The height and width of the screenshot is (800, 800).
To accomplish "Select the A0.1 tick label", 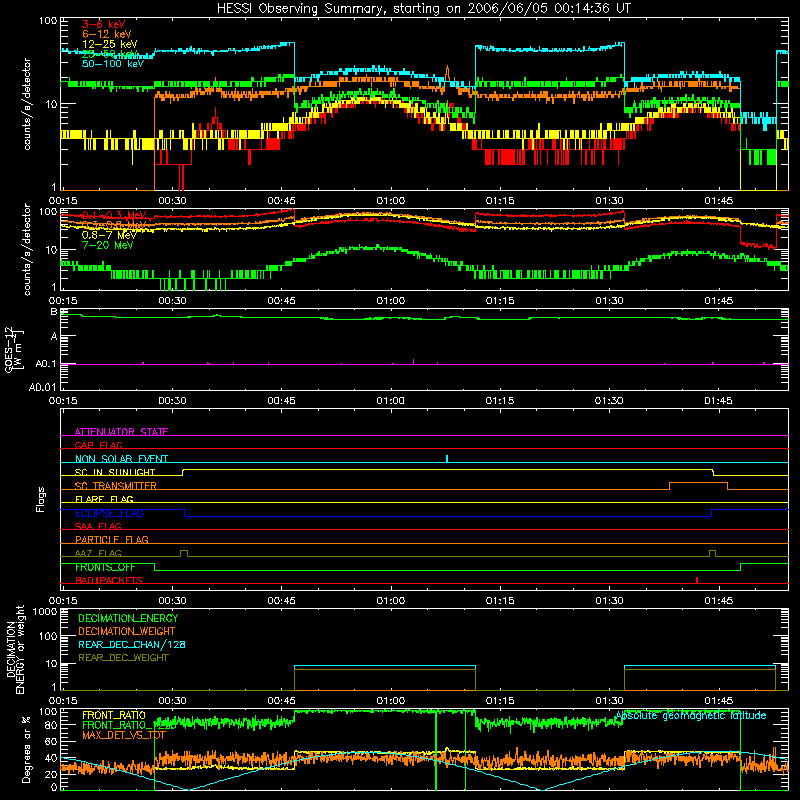I will [45, 364].
